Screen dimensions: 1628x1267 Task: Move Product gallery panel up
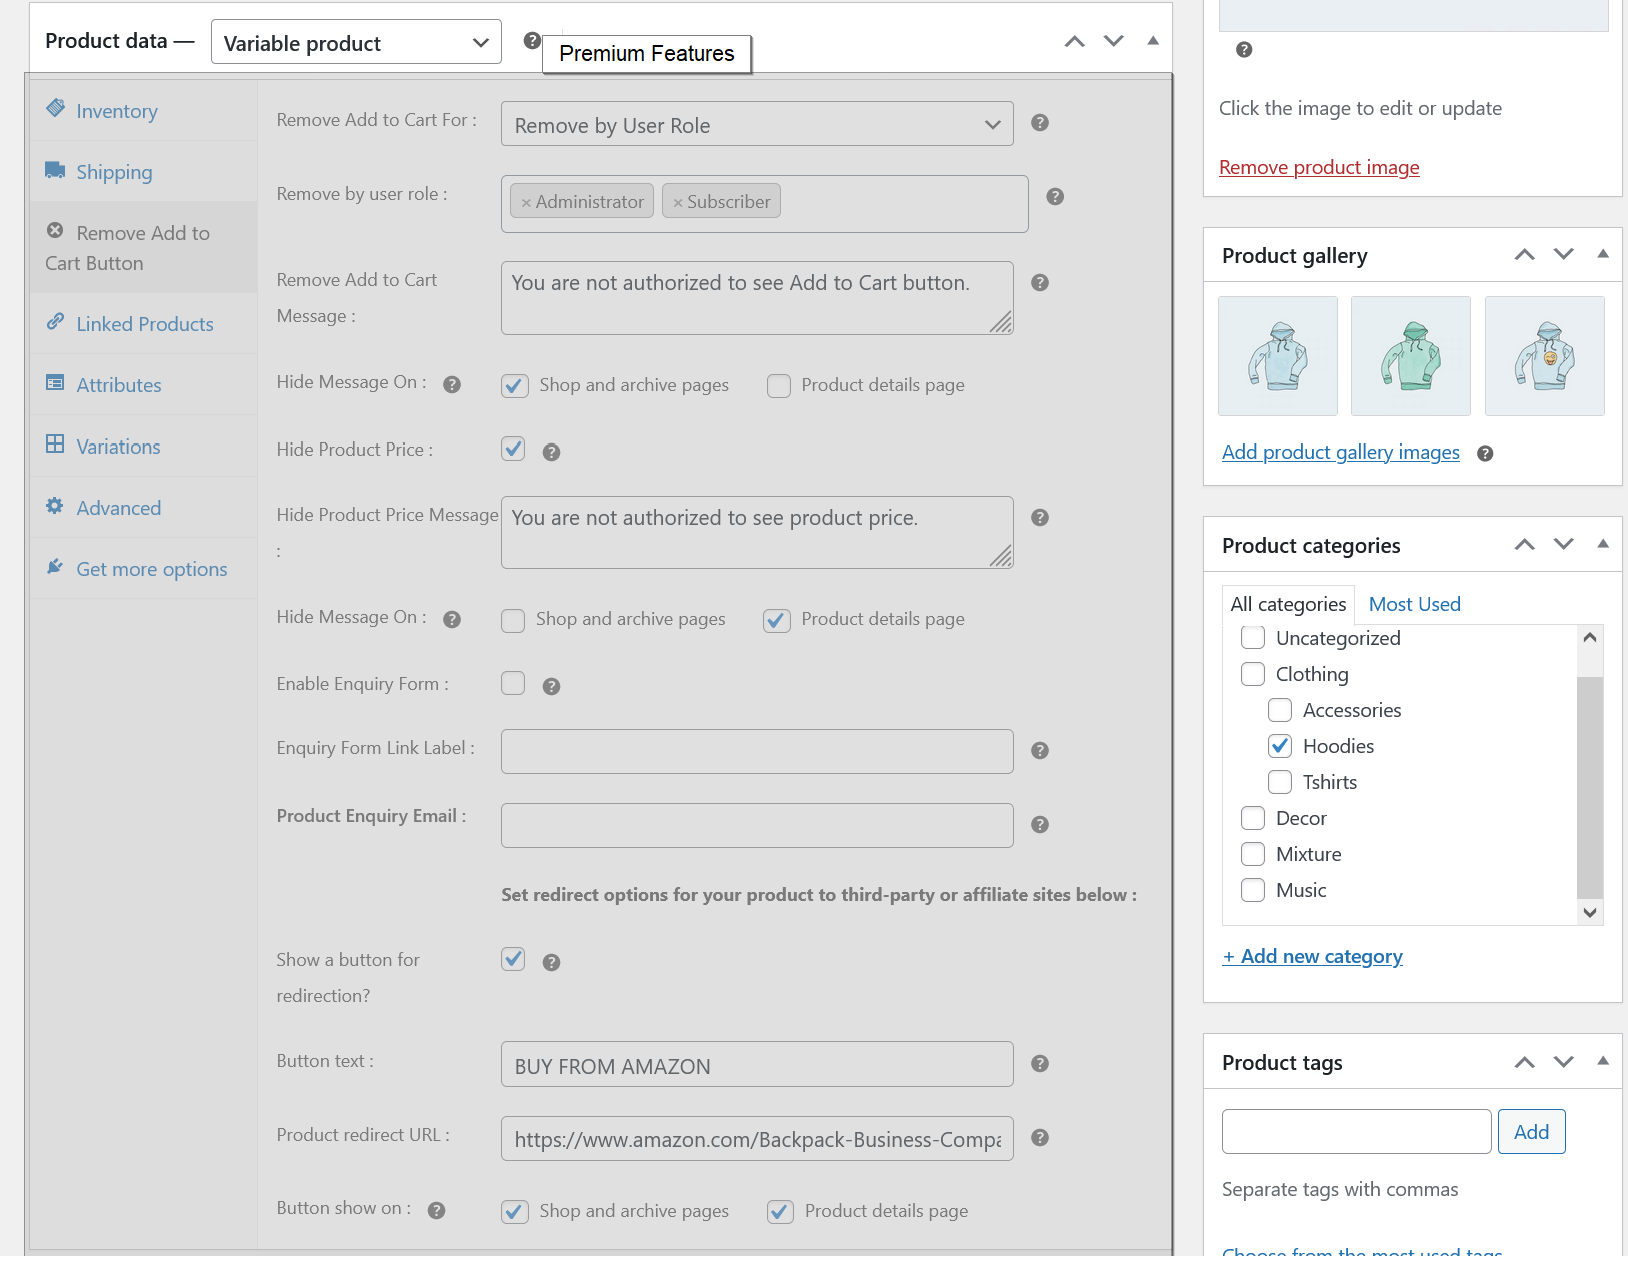1524,254
